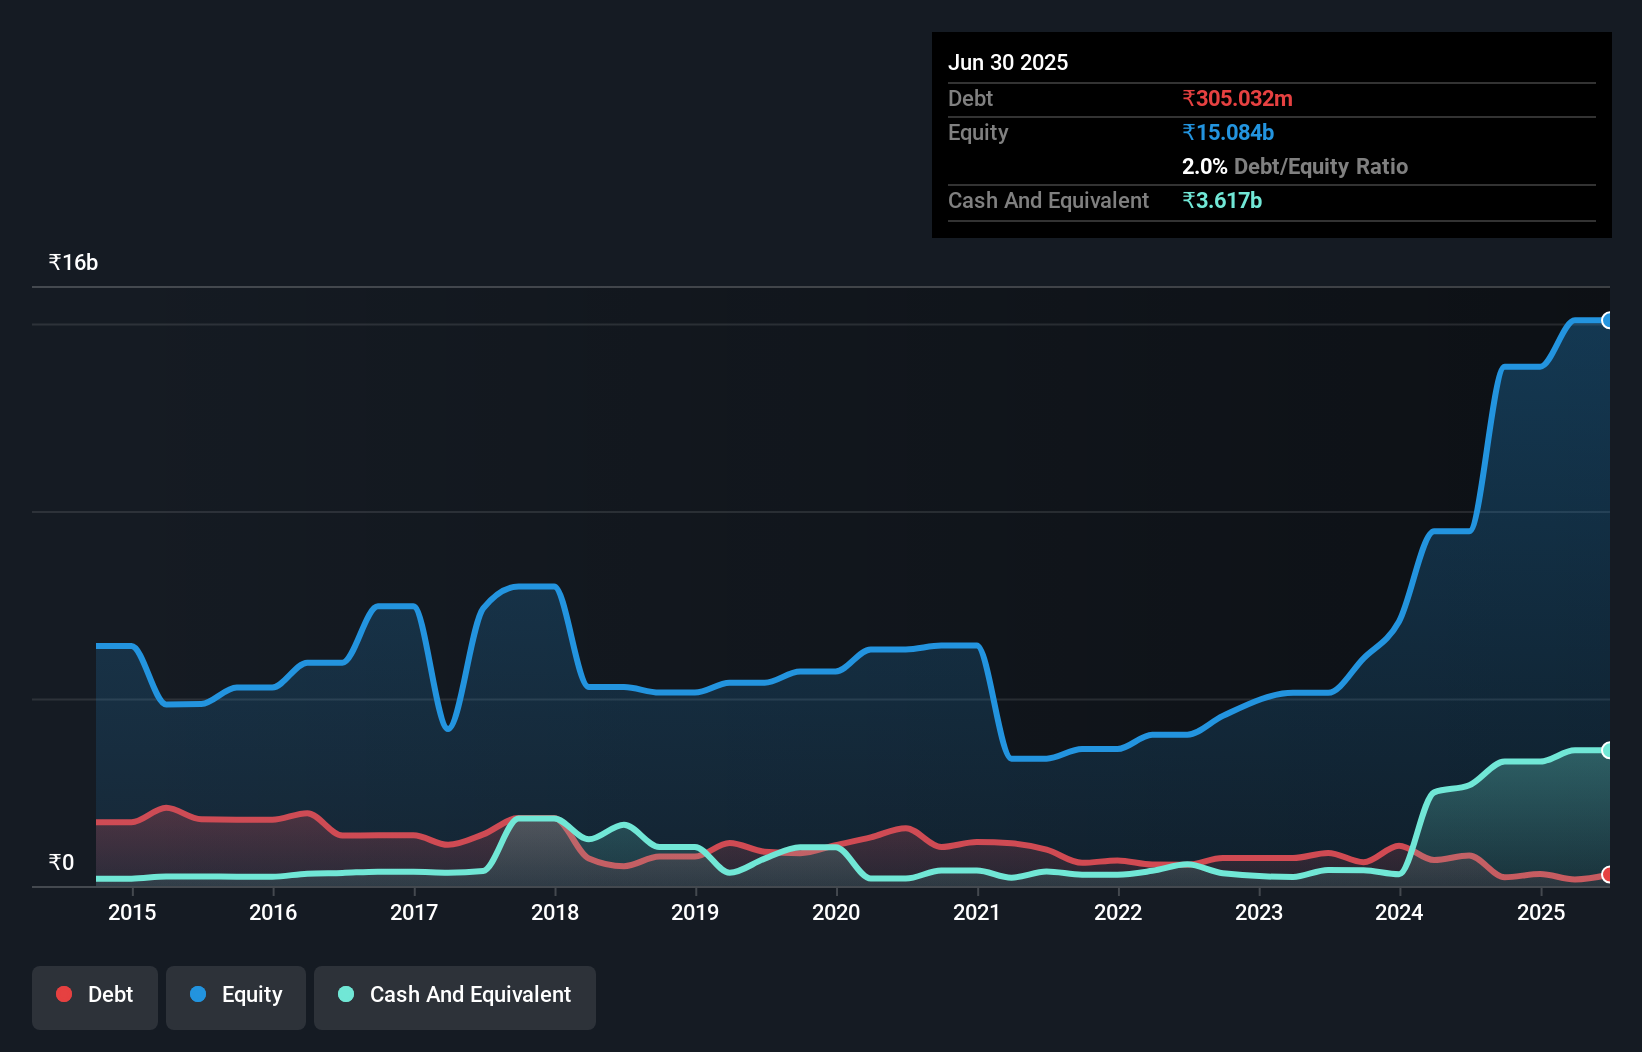Click the ₹16b y-axis label
1642x1052 pixels.
point(73,263)
